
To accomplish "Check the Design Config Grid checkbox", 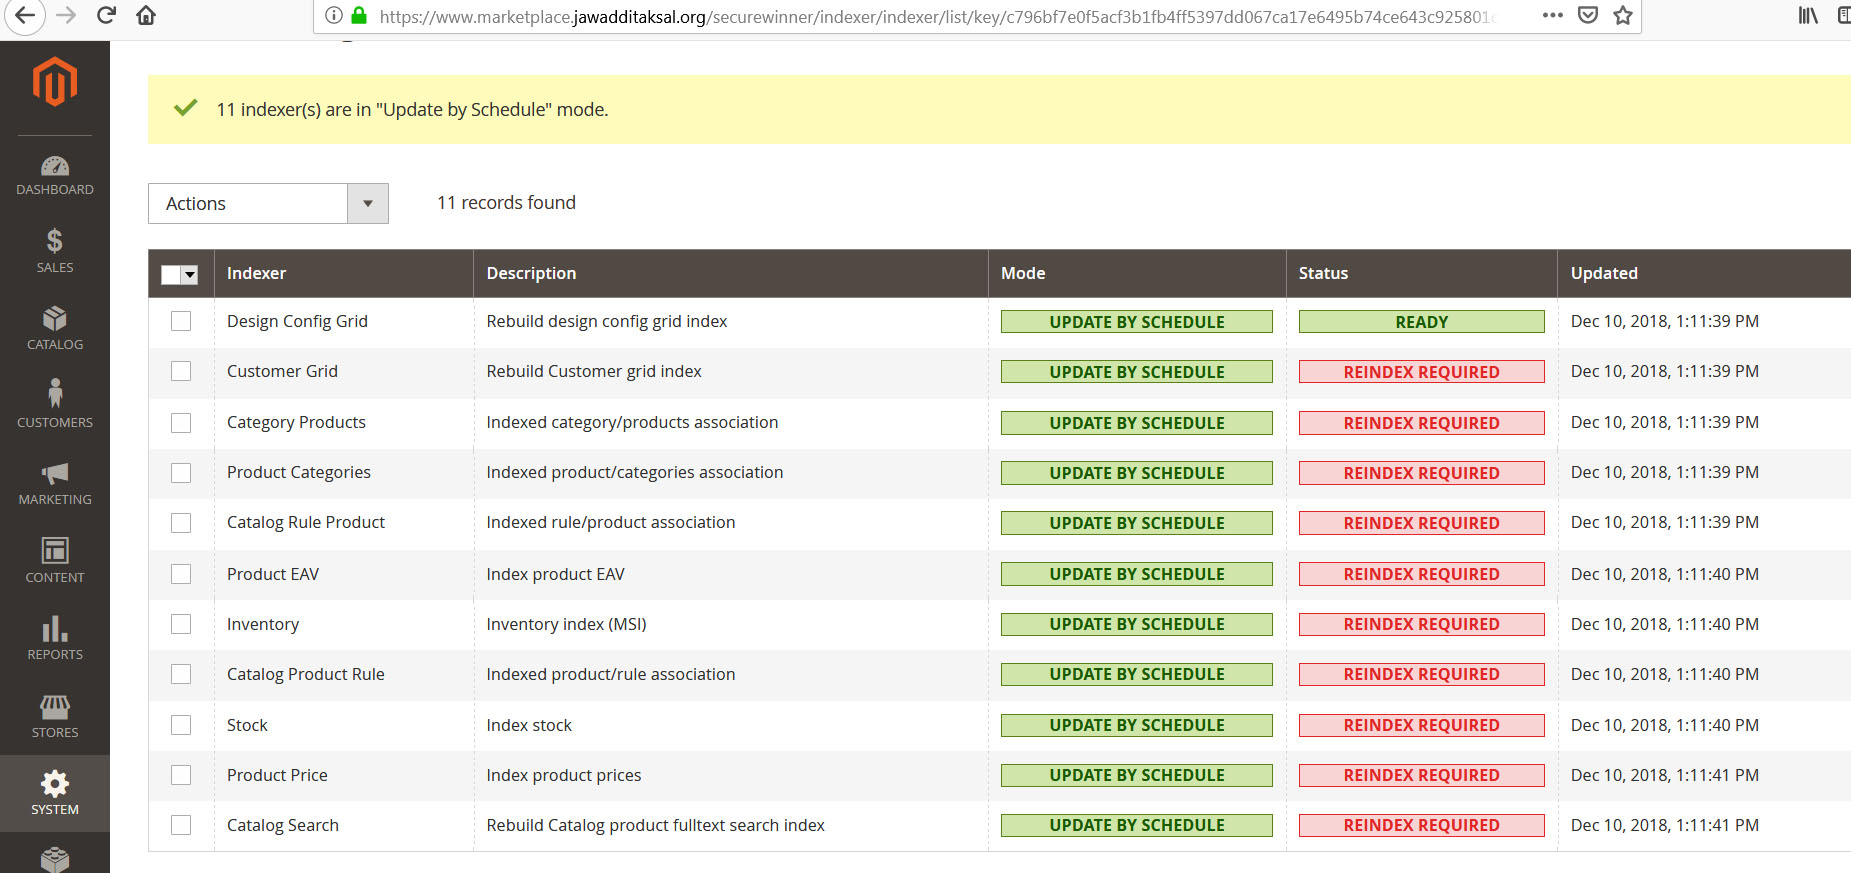I will pyautogui.click(x=181, y=321).
